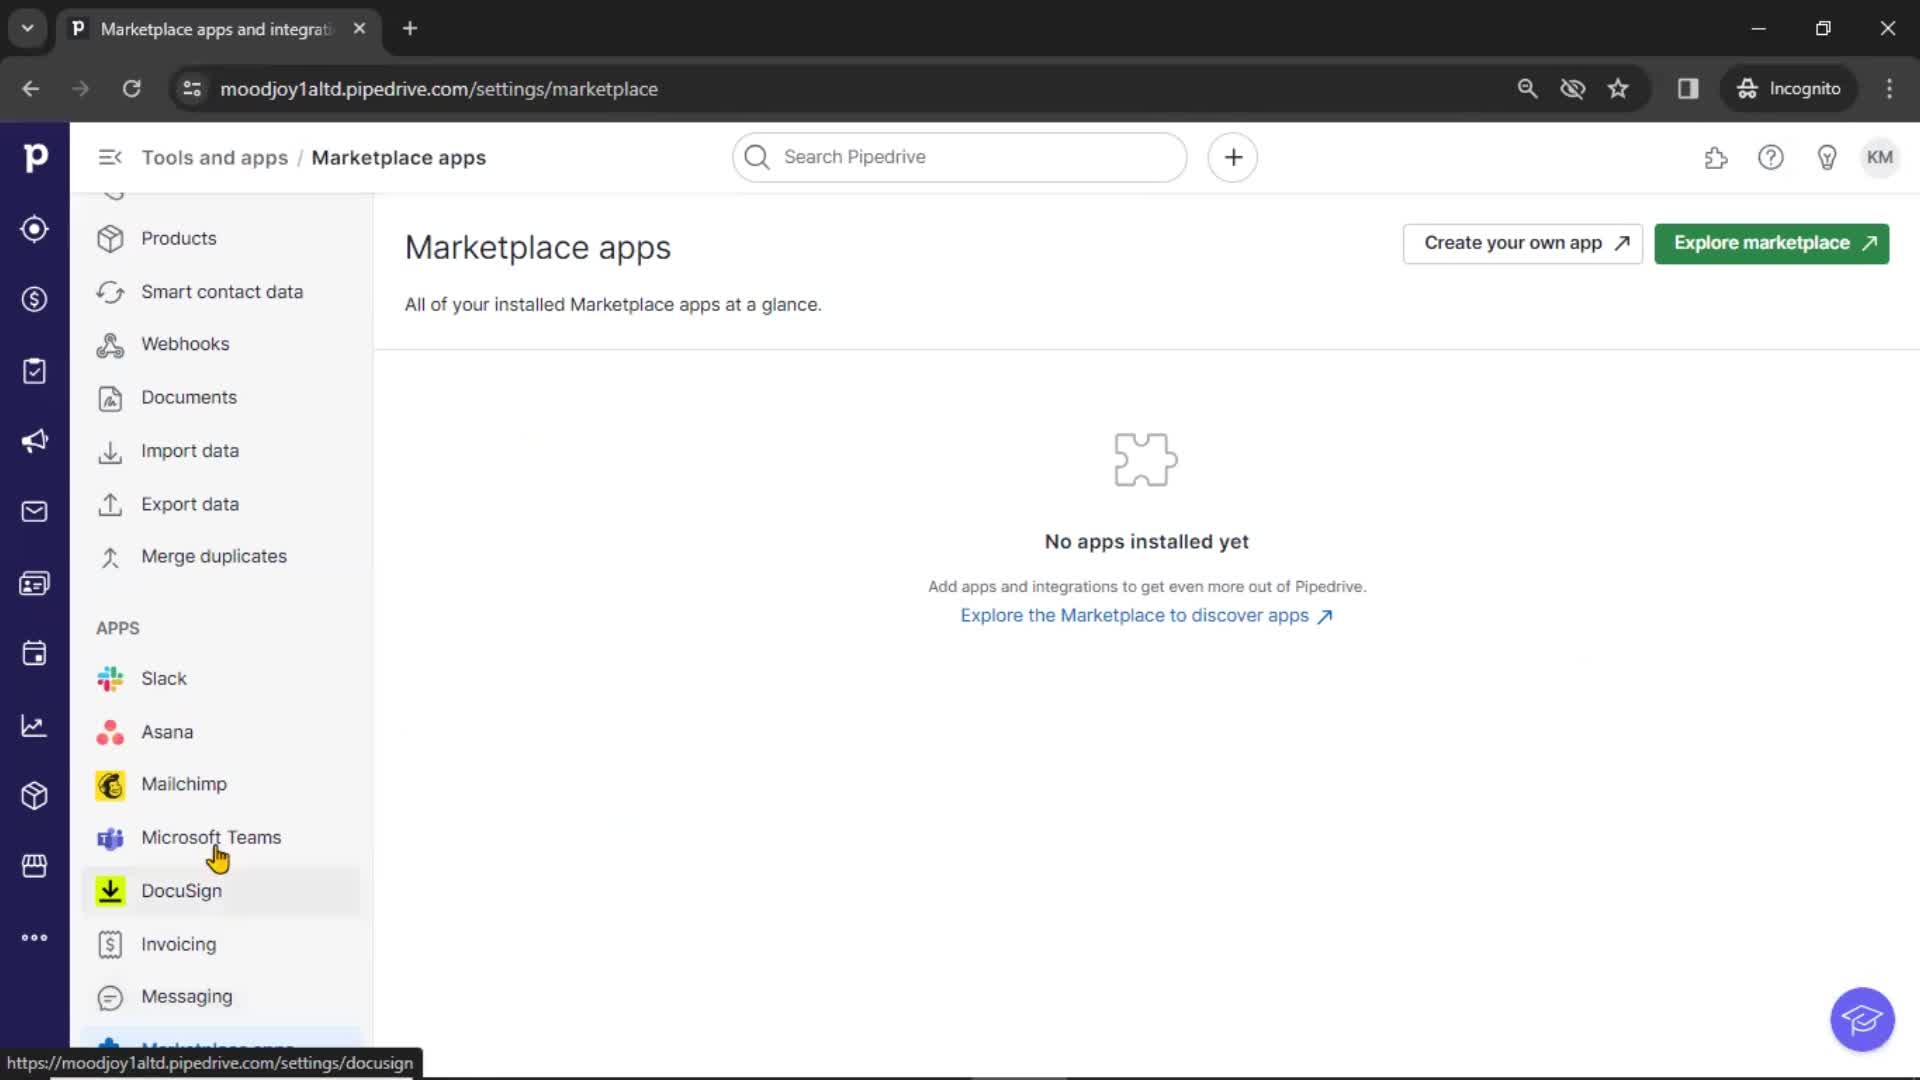Image resolution: width=1920 pixels, height=1080 pixels.
Task: Open Activities from the calendar icon
Action: coord(35,654)
